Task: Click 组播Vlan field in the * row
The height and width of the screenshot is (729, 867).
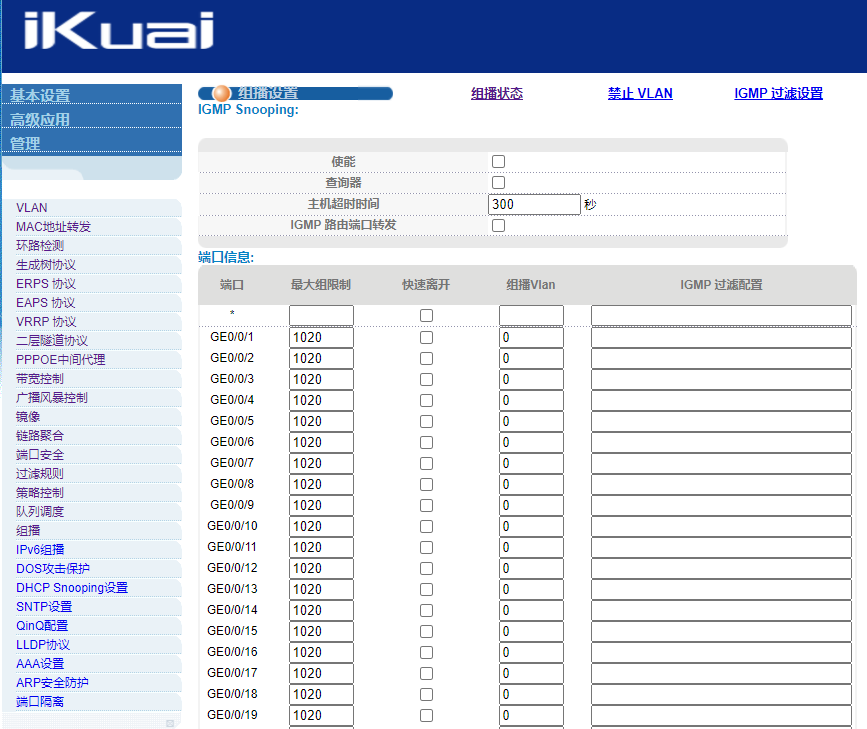Action: [x=531, y=315]
